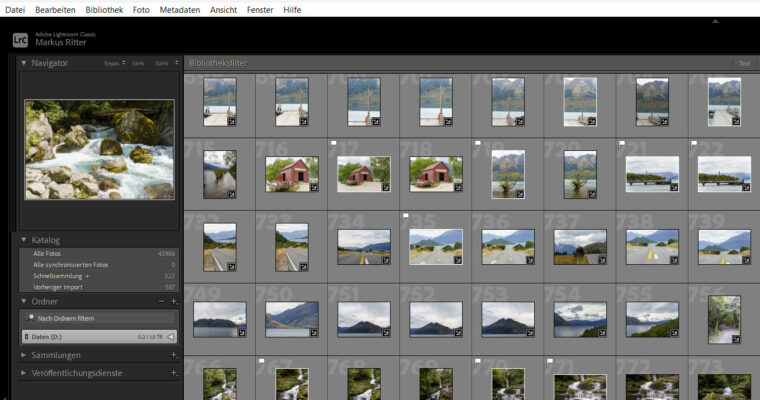The image size is (760, 400).
Task: Collapse the Navigator panel
Action: point(24,63)
